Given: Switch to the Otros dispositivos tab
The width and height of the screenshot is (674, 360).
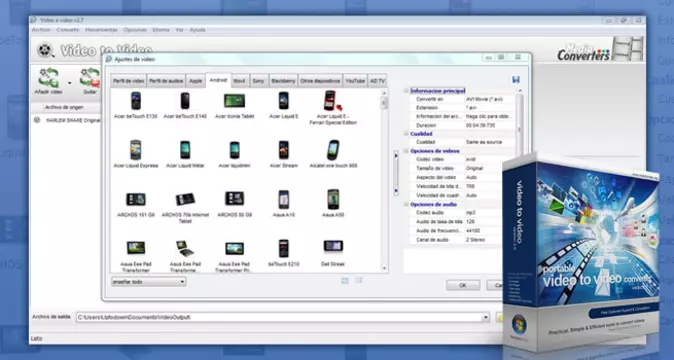Looking at the screenshot, I should coord(320,81).
